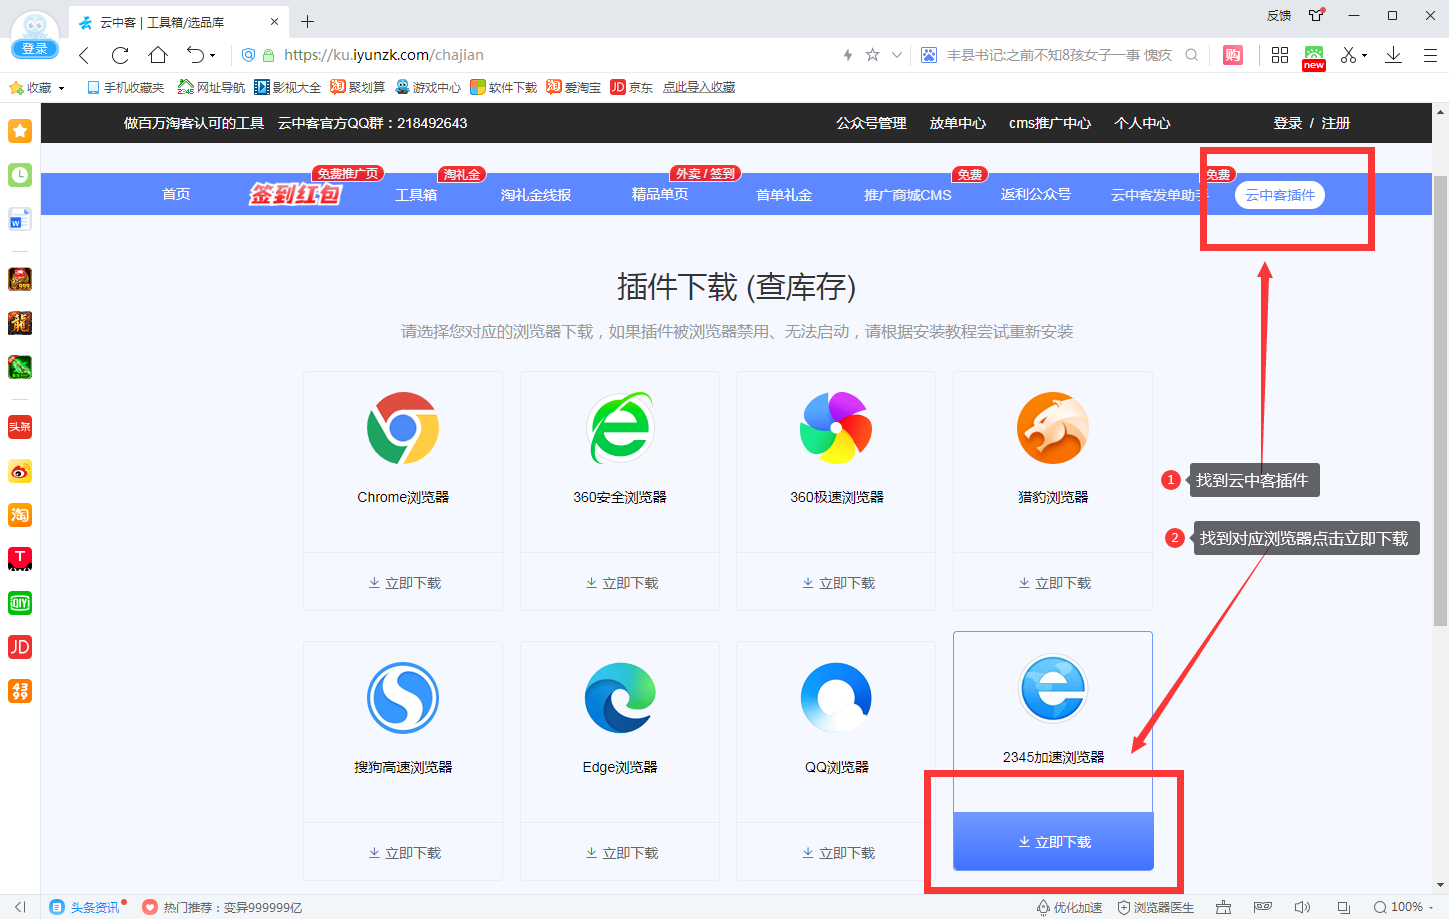
Task: Open the 淘礼金线报 nav item
Action: click(x=536, y=194)
